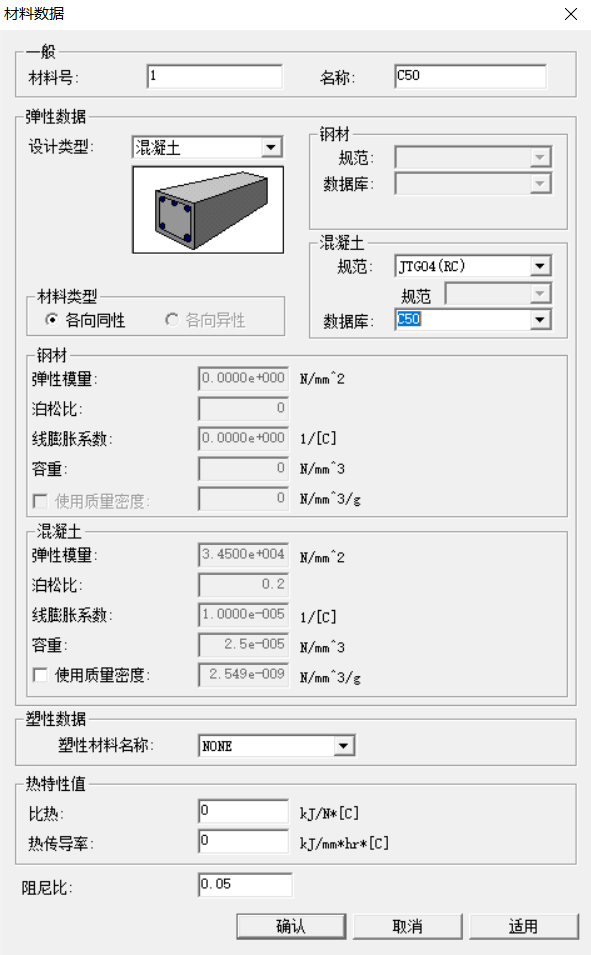This screenshot has width=591, height=955.
Task: Click the 阻尼比 field showing 0.05
Action: (246, 884)
